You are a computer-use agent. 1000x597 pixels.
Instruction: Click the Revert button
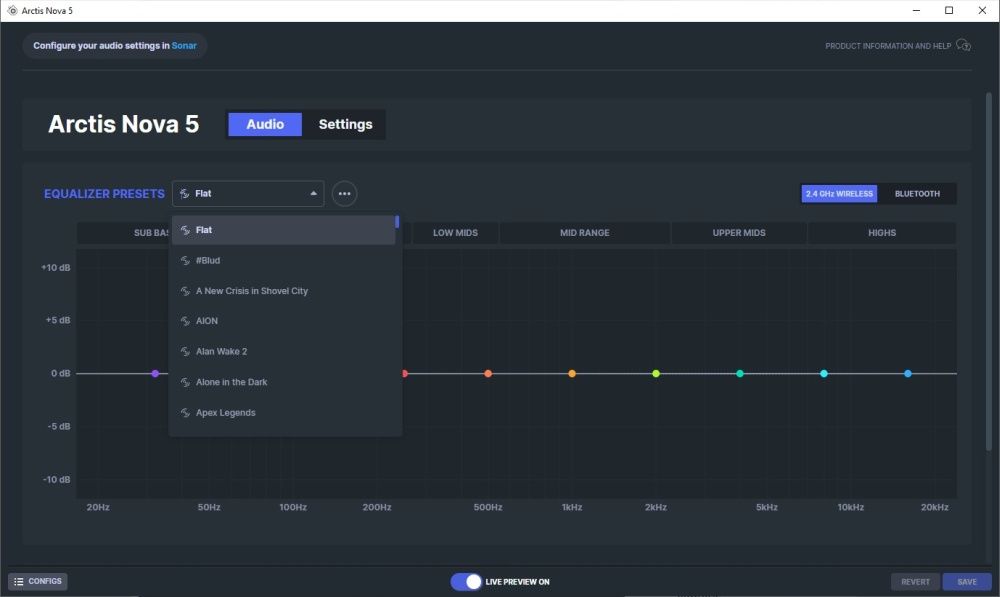(x=915, y=582)
